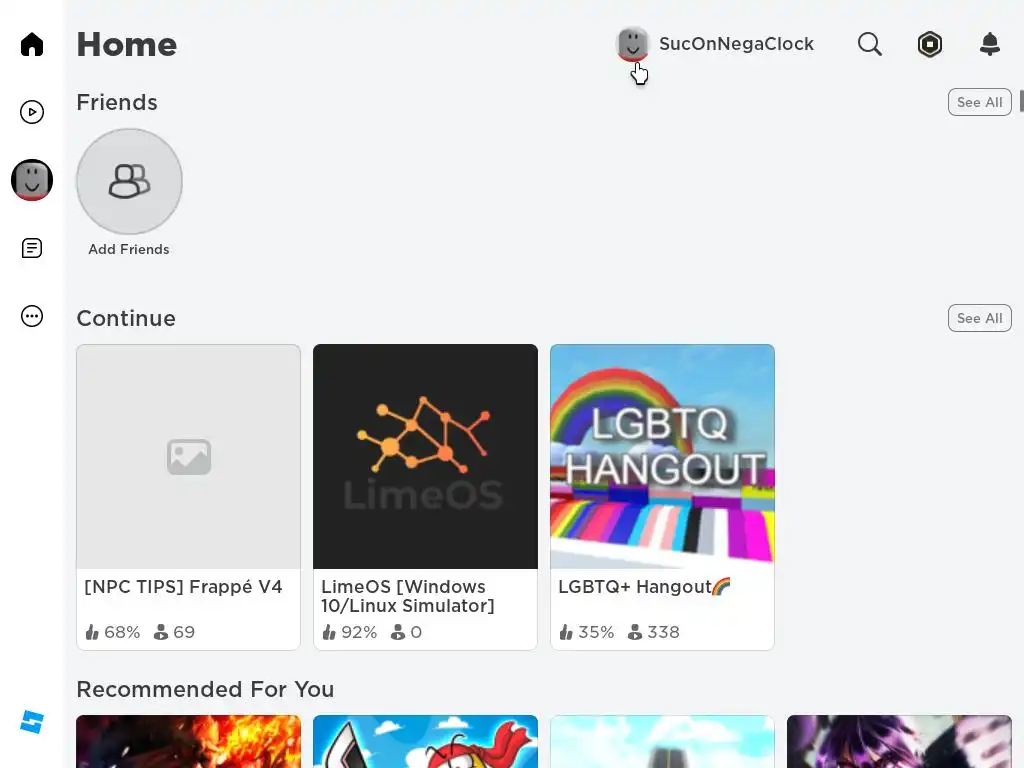Click See All for Friends

[980, 102]
